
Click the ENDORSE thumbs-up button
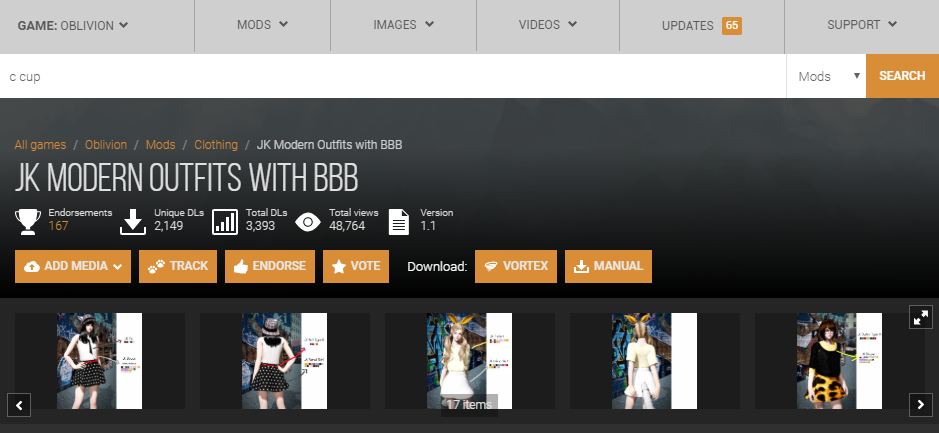point(270,267)
